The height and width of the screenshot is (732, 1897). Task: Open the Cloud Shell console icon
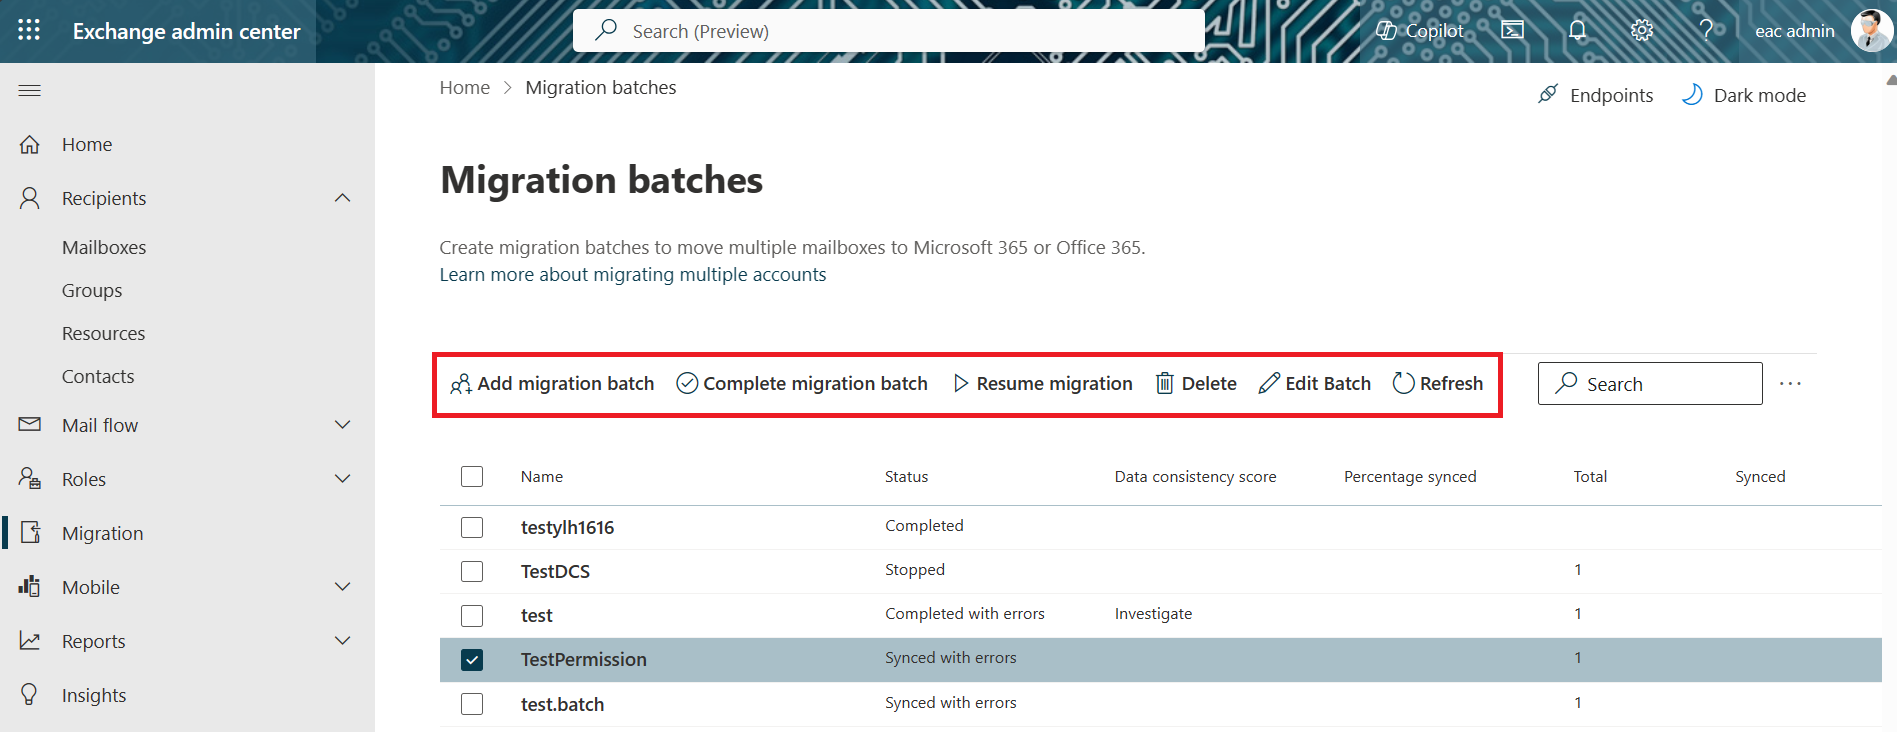pos(1513,30)
